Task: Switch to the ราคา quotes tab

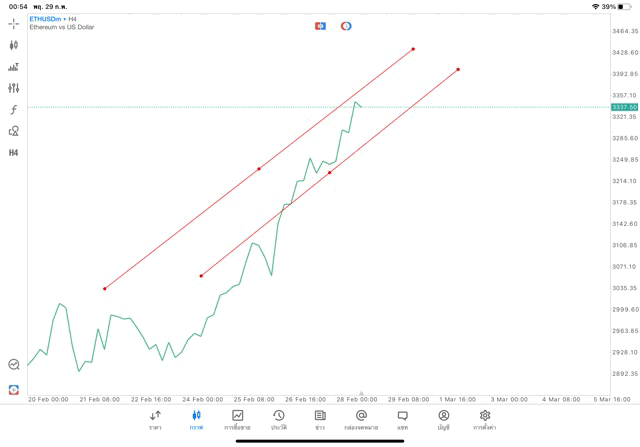Action: tap(155, 419)
